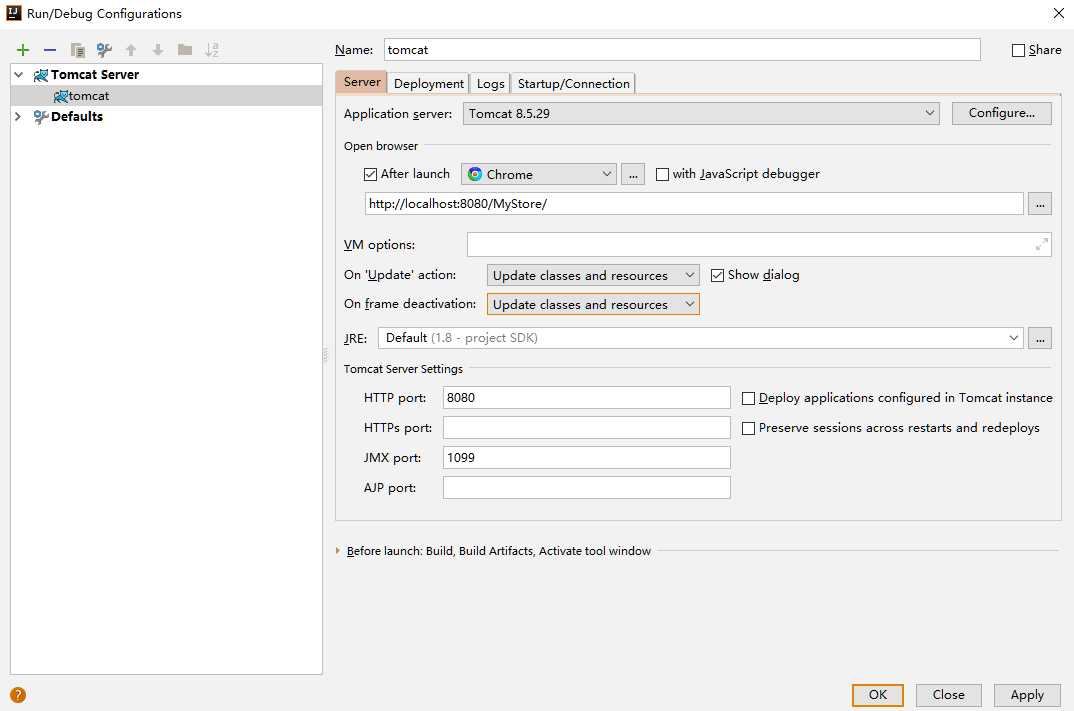Viewport: 1074px width, 711px height.
Task: Toggle the Share checkbox
Action: pos(1019,50)
